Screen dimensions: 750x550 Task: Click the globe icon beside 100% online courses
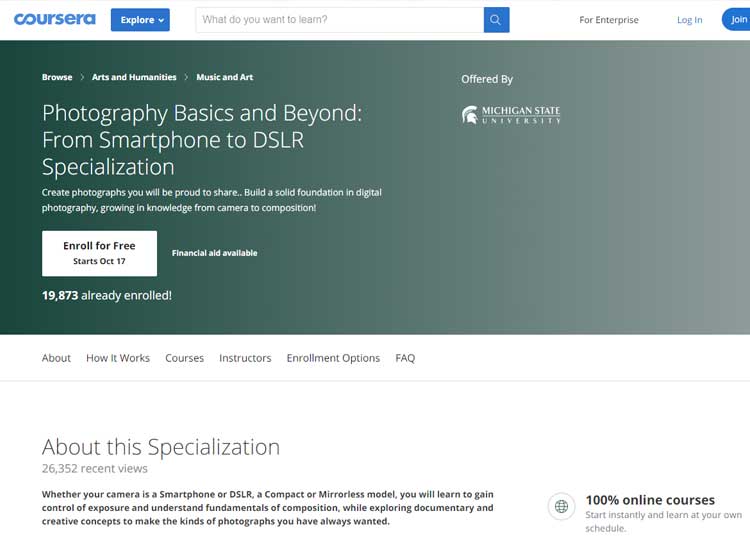(562, 506)
